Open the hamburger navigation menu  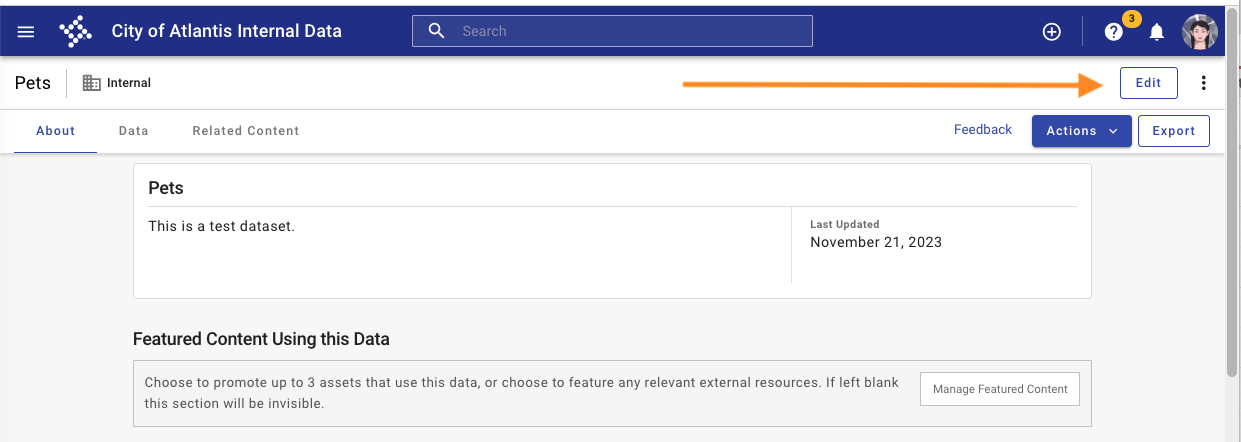click(26, 31)
